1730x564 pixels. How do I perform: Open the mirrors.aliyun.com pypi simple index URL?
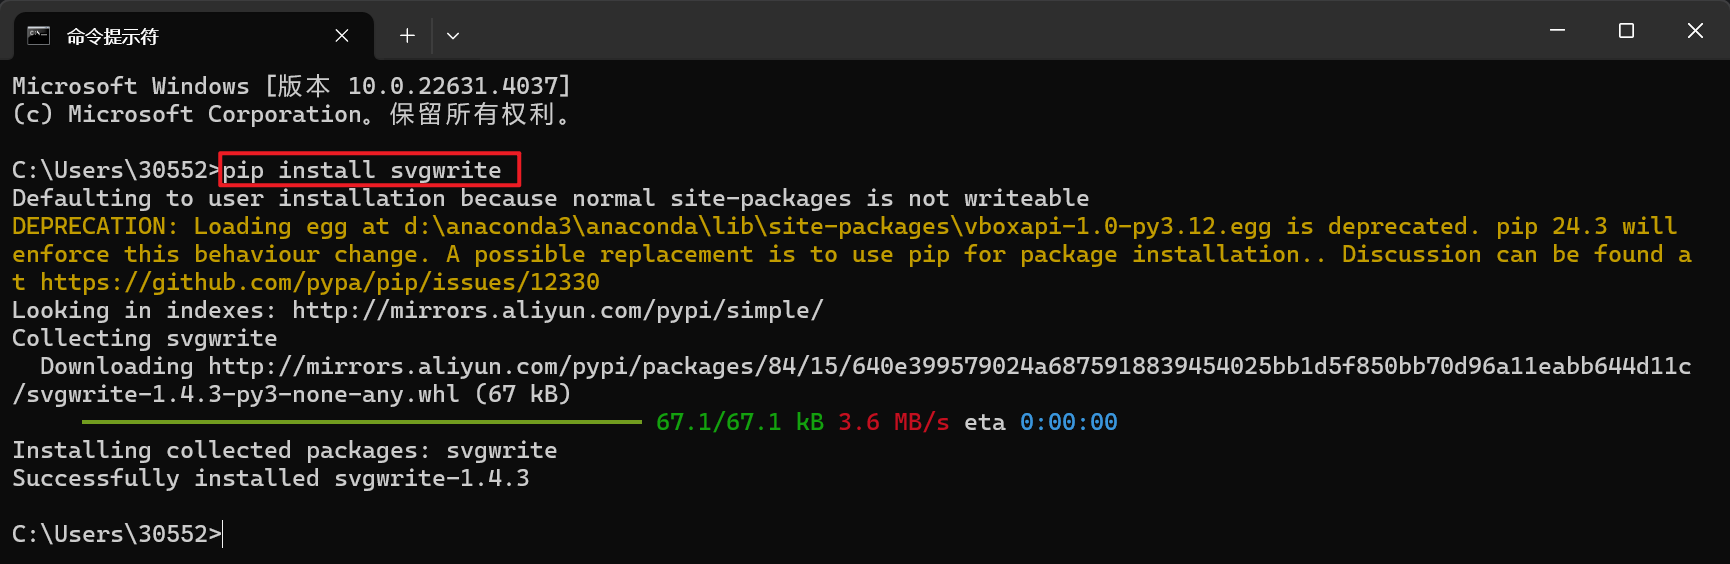point(557,311)
